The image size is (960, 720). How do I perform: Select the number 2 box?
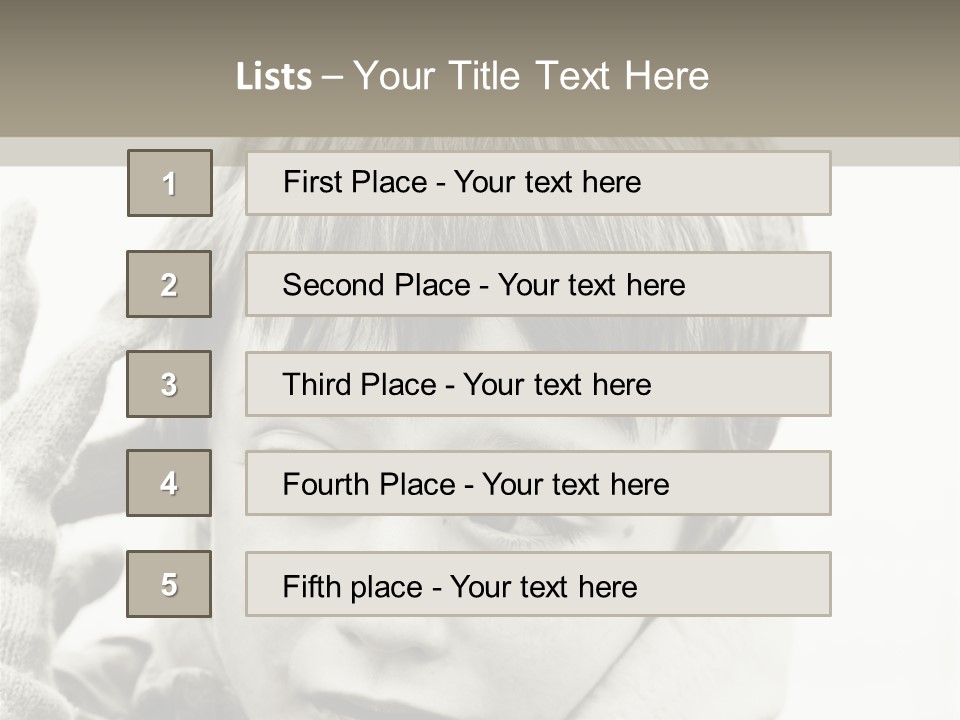click(169, 284)
